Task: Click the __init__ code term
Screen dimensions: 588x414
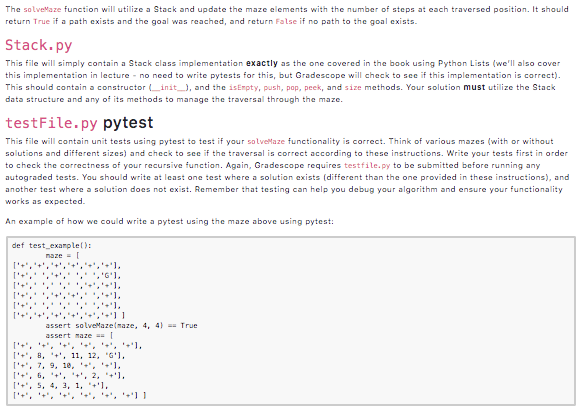Action: coord(169,87)
